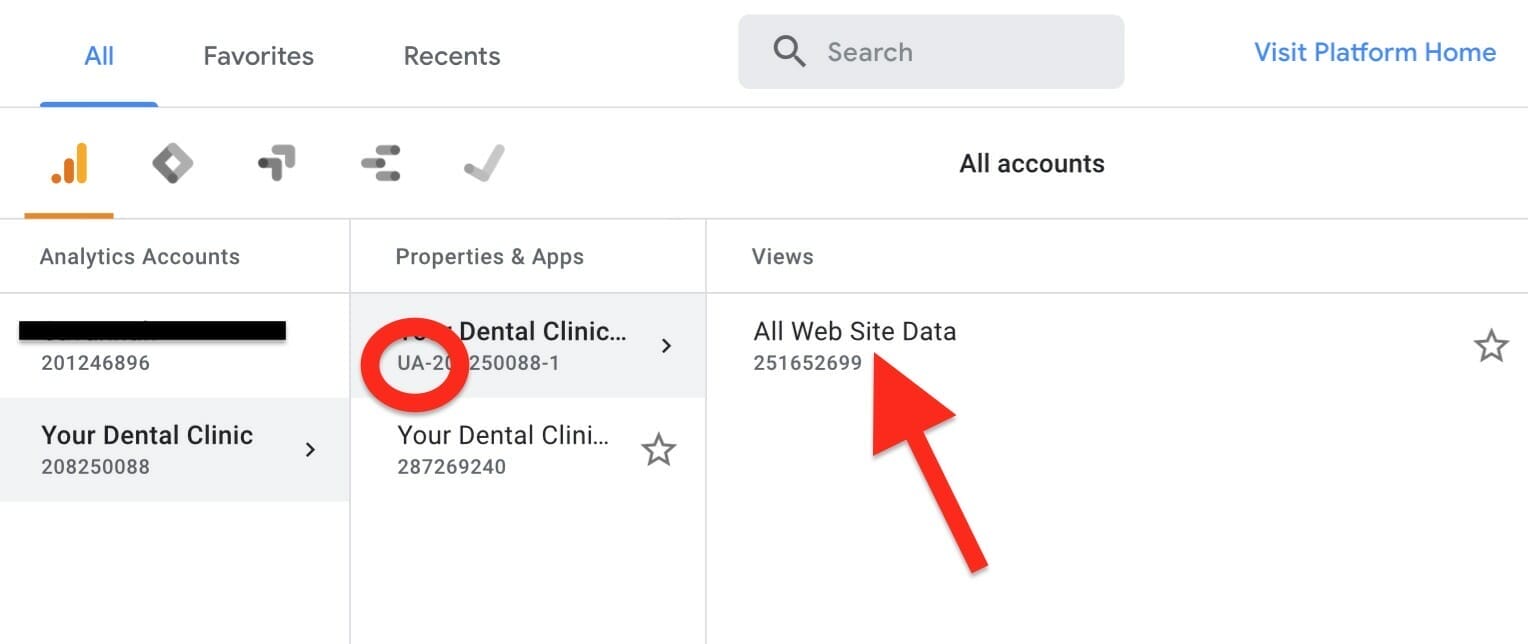Image resolution: width=1528 pixels, height=644 pixels.
Task: Open the Google Optimize product icon
Action: click(172, 163)
